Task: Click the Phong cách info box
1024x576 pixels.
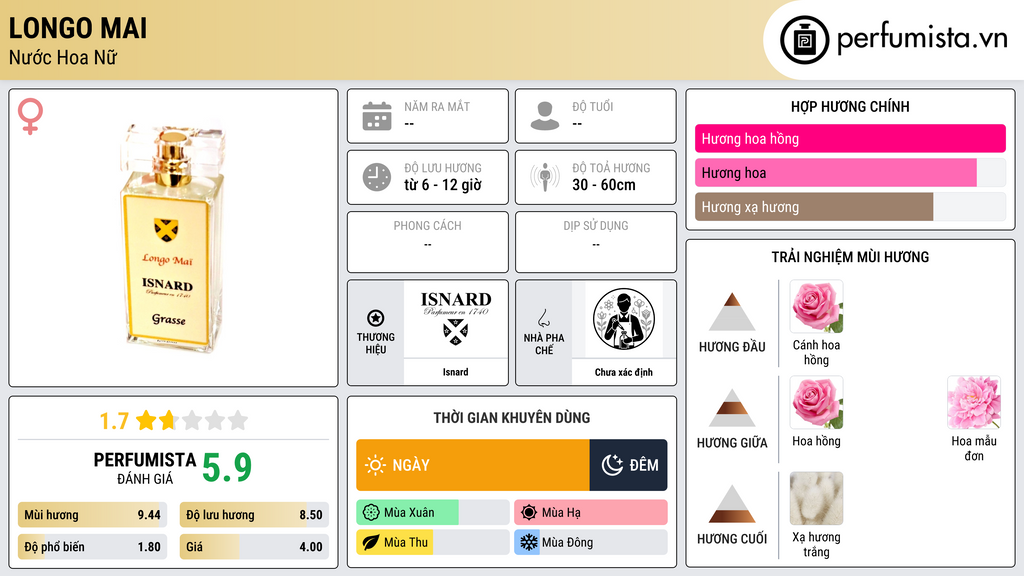Action: (428, 242)
